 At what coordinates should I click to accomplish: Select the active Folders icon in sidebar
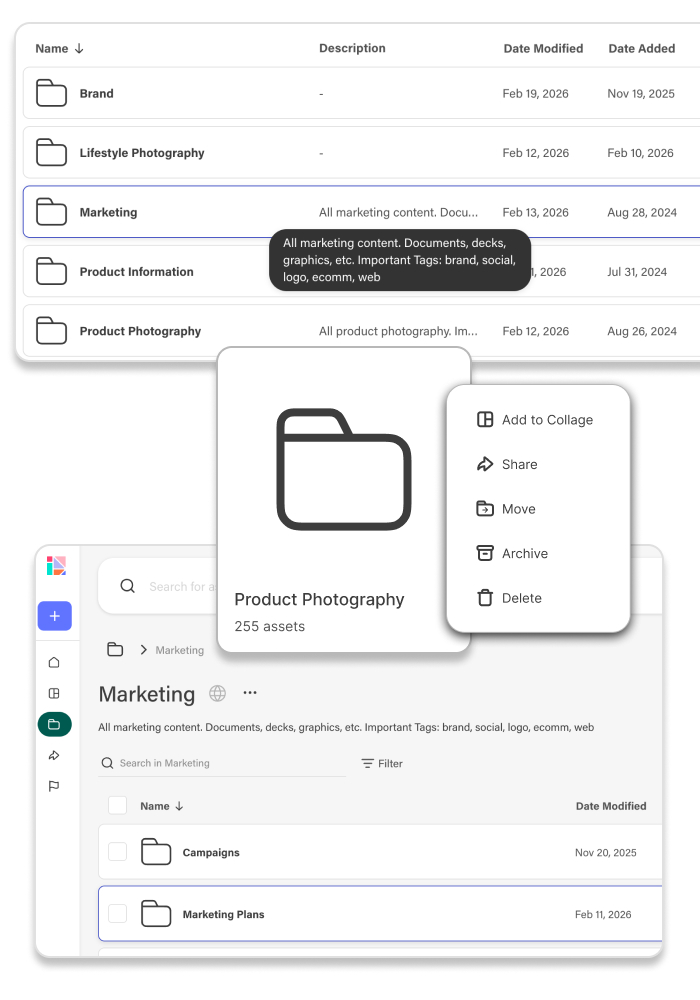54,724
